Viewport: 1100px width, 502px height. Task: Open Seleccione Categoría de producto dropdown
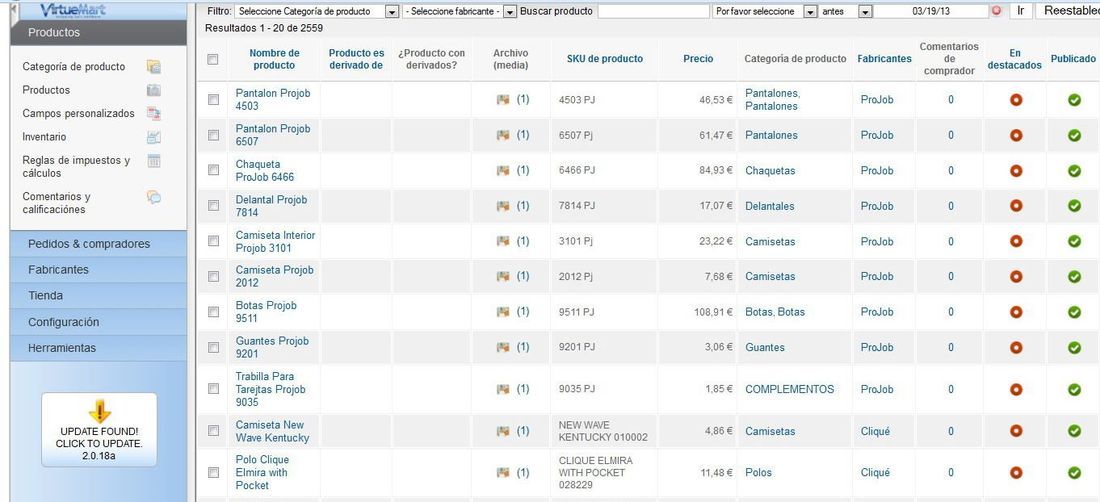point(317,11)
